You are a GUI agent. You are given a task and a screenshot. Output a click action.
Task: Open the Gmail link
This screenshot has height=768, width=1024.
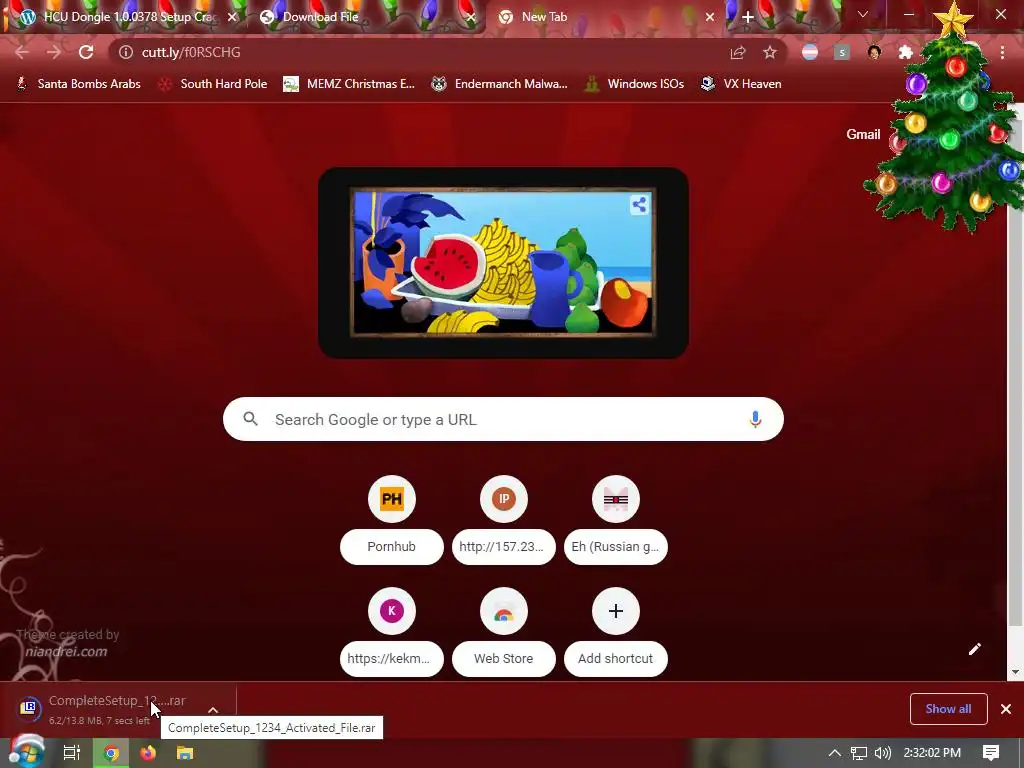(863, 134)
